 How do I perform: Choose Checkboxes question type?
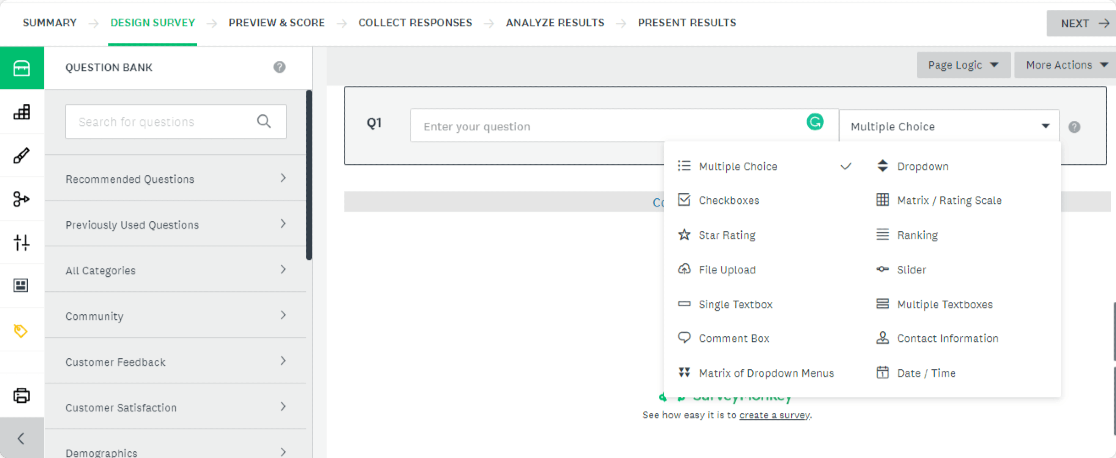click(x=729, y=200)
